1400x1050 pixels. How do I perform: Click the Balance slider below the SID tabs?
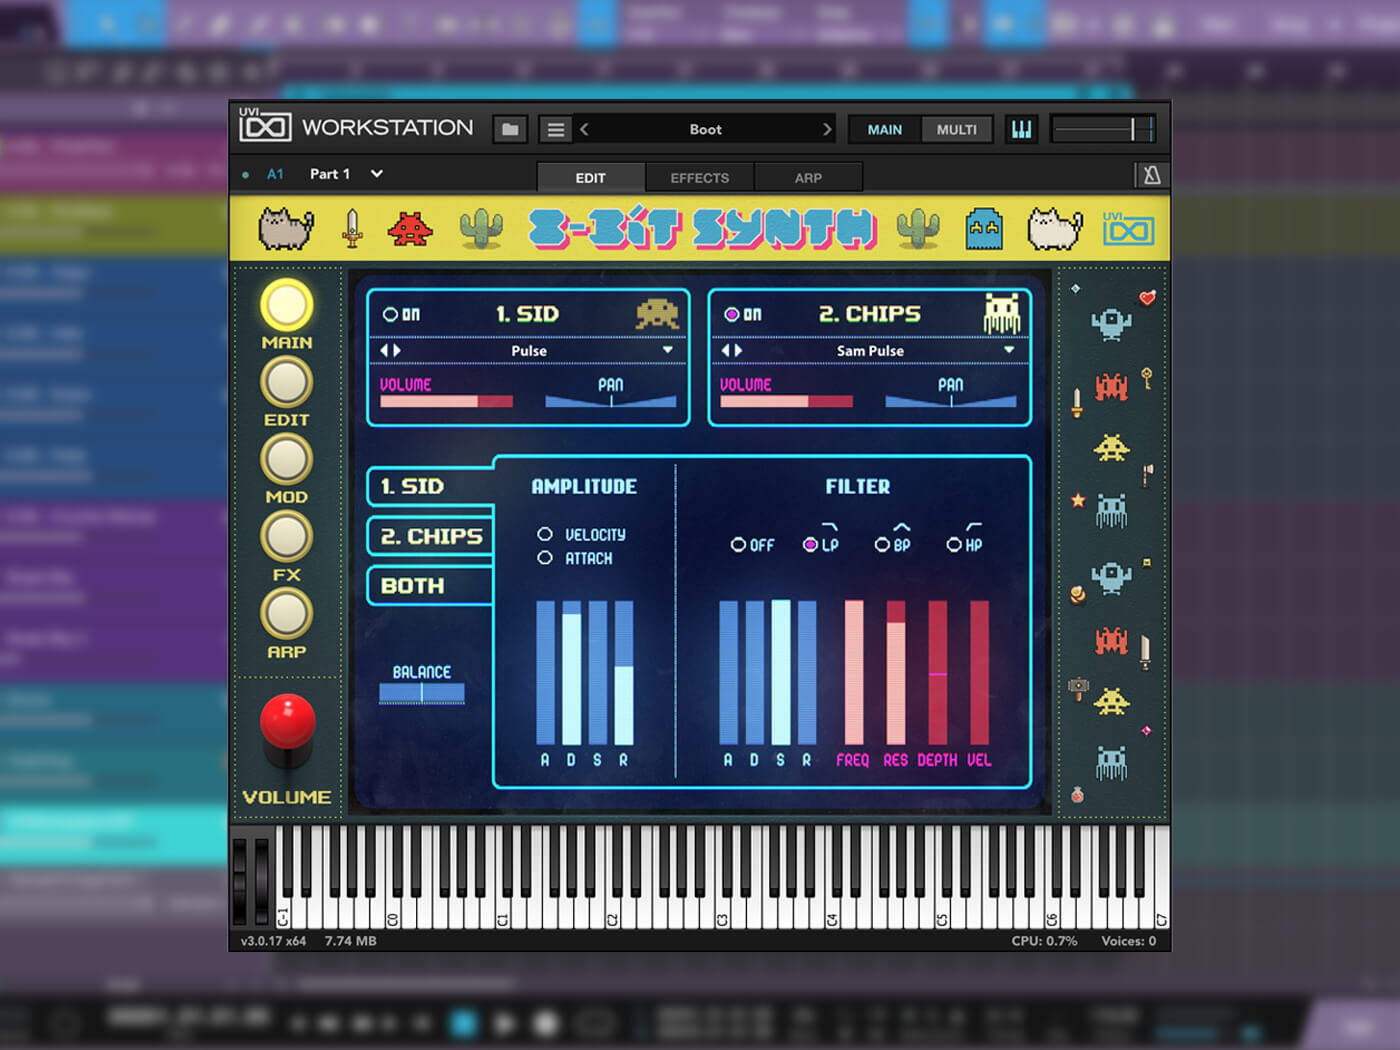tap(422, 691)
